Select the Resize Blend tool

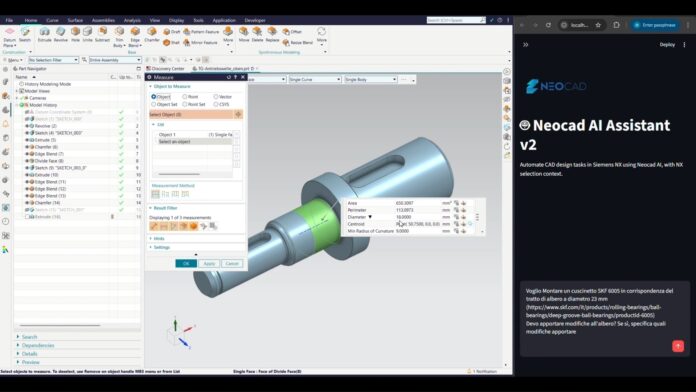click(x=297, y=43)
